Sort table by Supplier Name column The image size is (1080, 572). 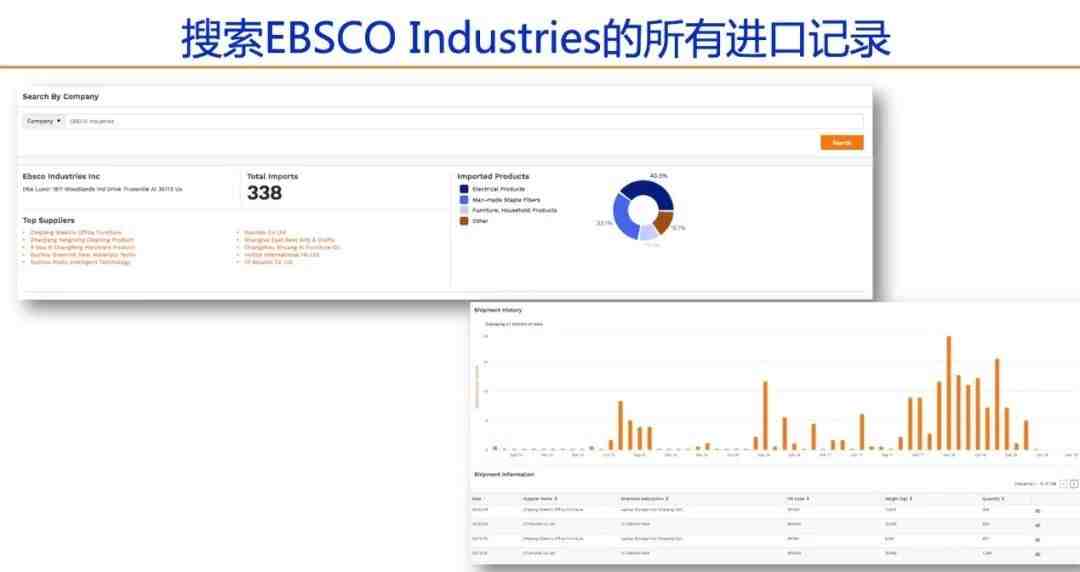[540, 498]
